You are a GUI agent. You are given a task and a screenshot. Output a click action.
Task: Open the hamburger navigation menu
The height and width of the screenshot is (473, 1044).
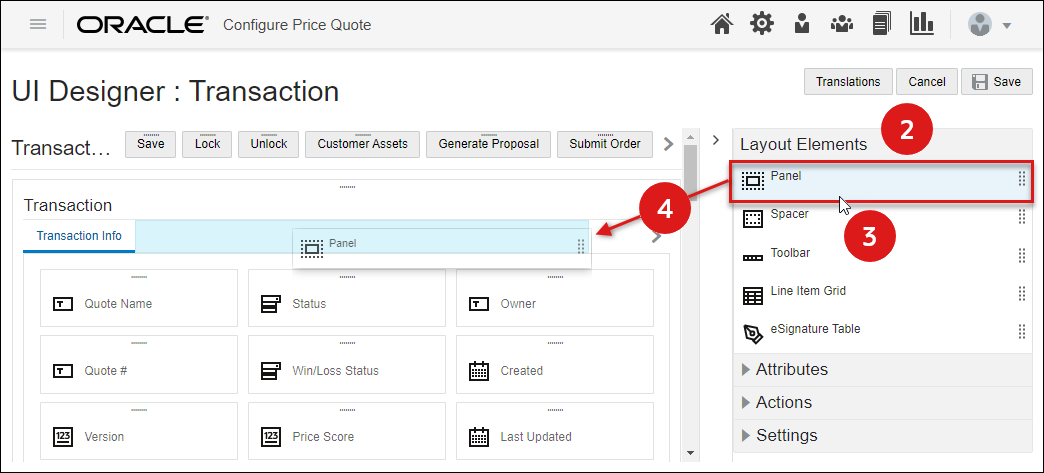click(38, 25)
